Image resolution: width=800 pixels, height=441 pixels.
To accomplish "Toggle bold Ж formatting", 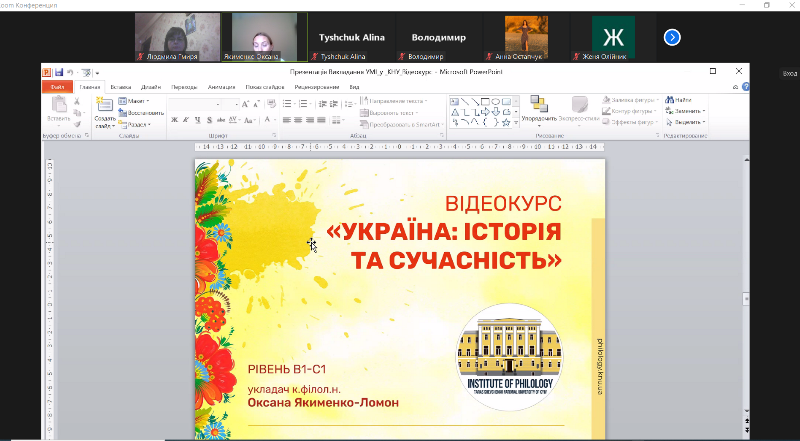I will point(173,120).
